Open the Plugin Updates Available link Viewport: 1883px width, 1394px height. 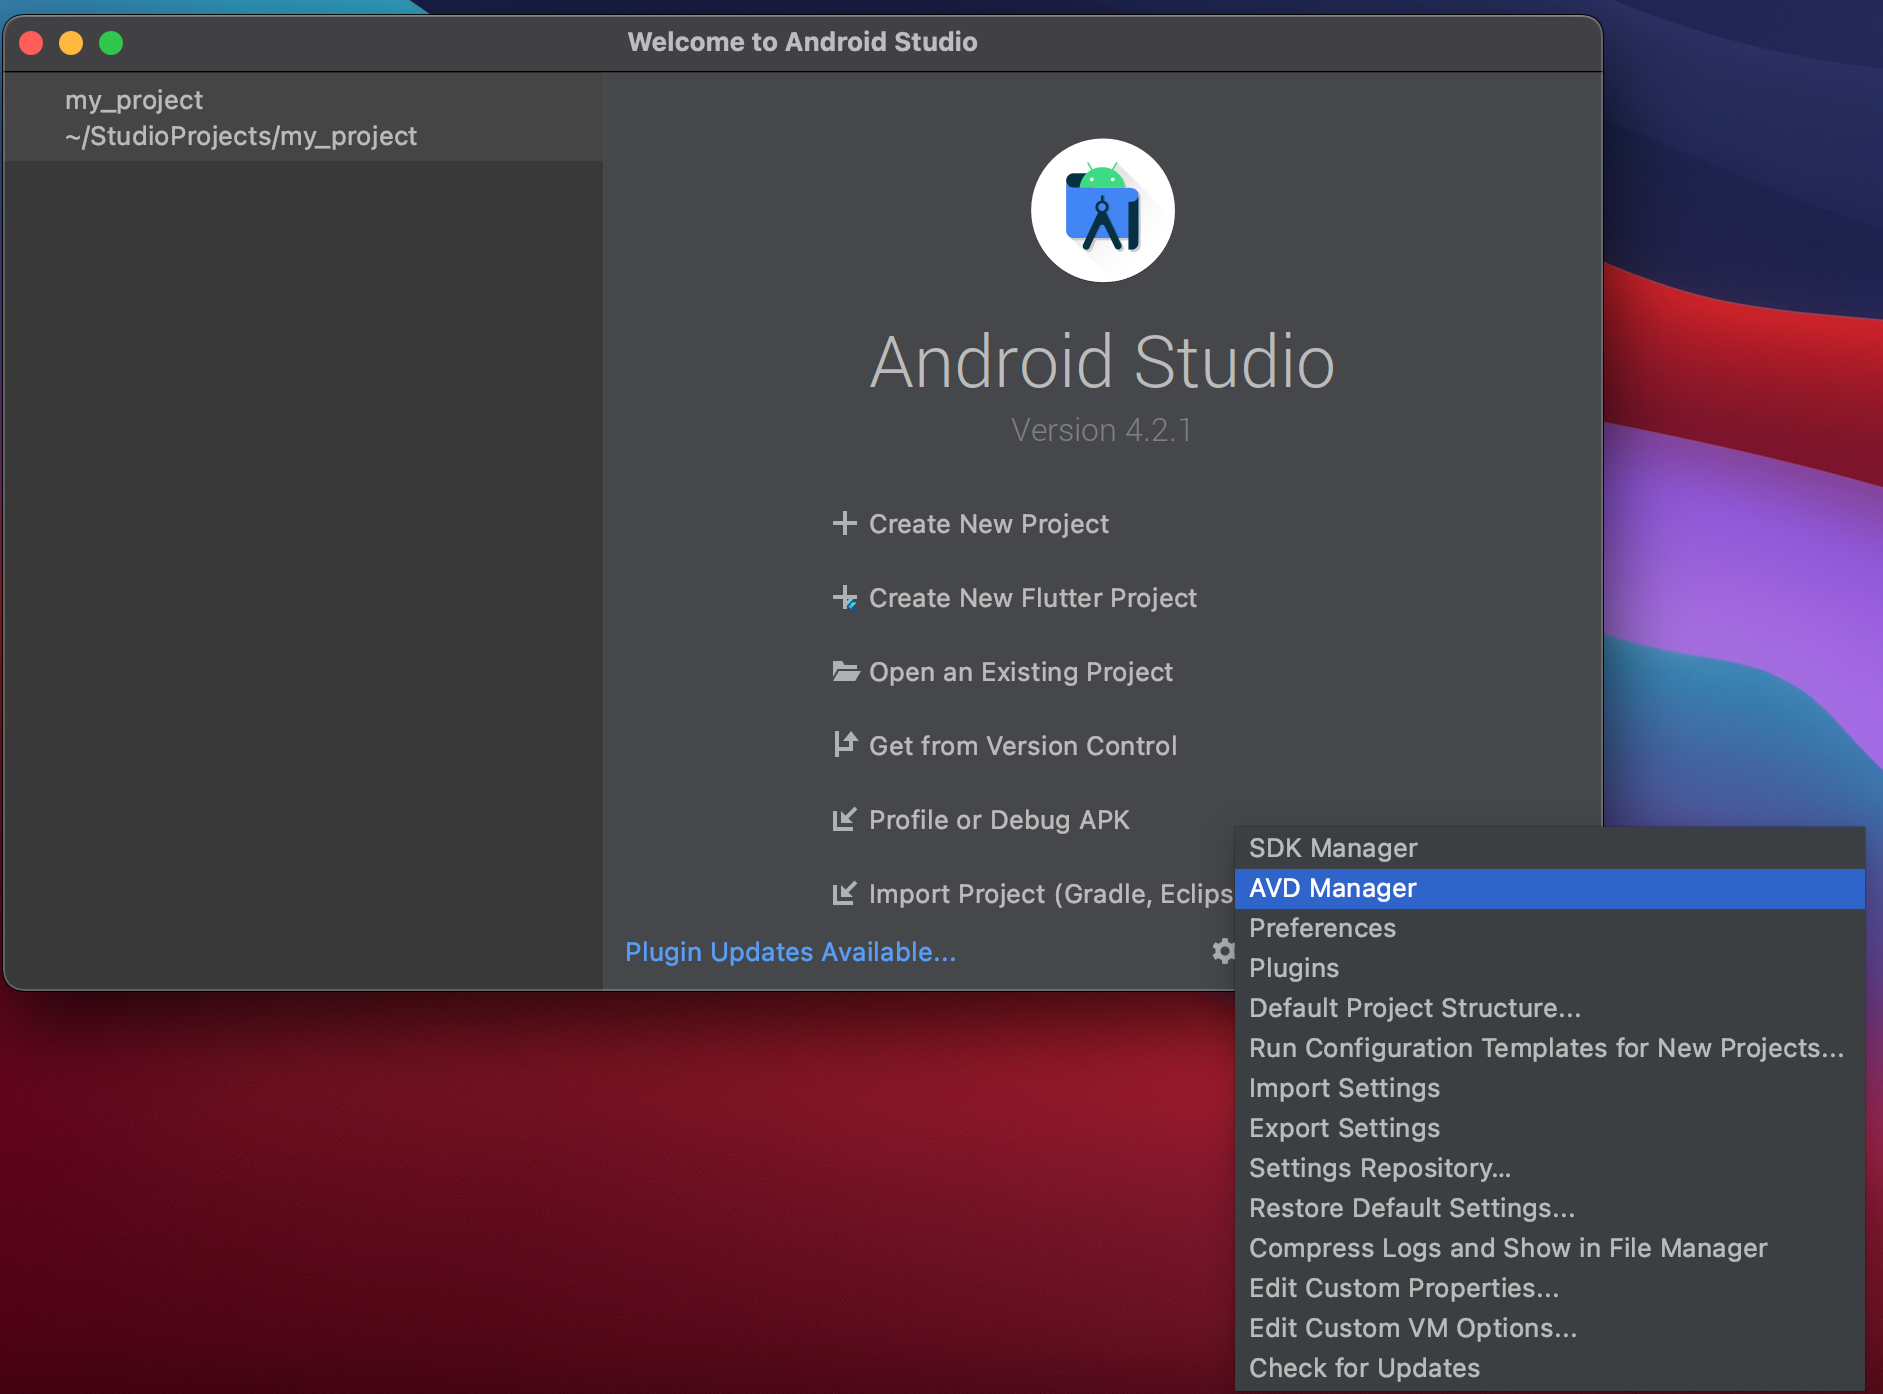click(x=790, y=952)
